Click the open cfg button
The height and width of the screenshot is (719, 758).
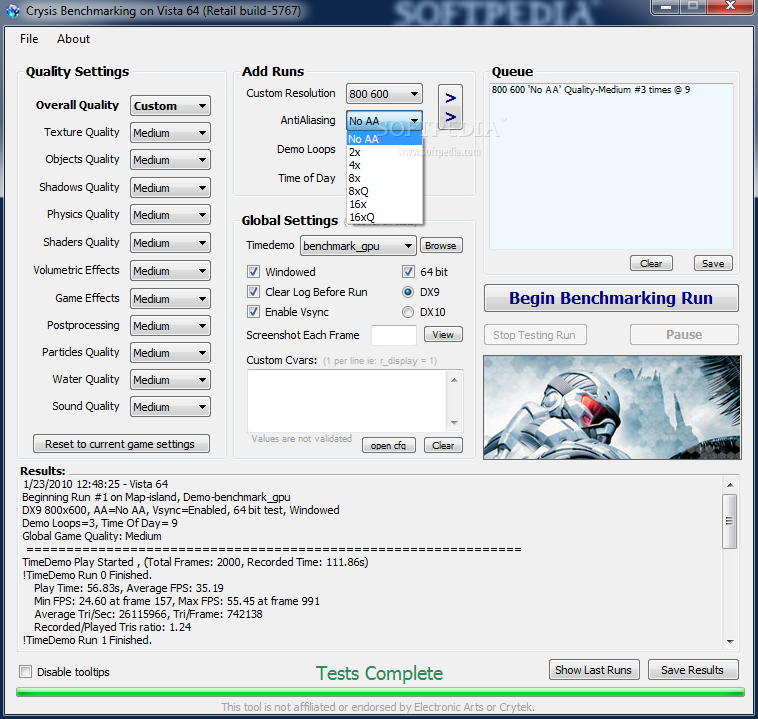(x=389, y=445)
